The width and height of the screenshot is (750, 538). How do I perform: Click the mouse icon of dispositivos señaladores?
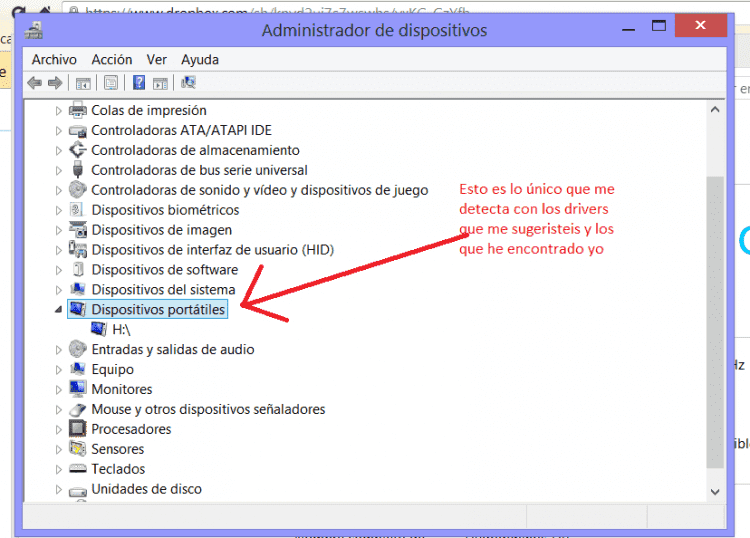coord(77,409)
